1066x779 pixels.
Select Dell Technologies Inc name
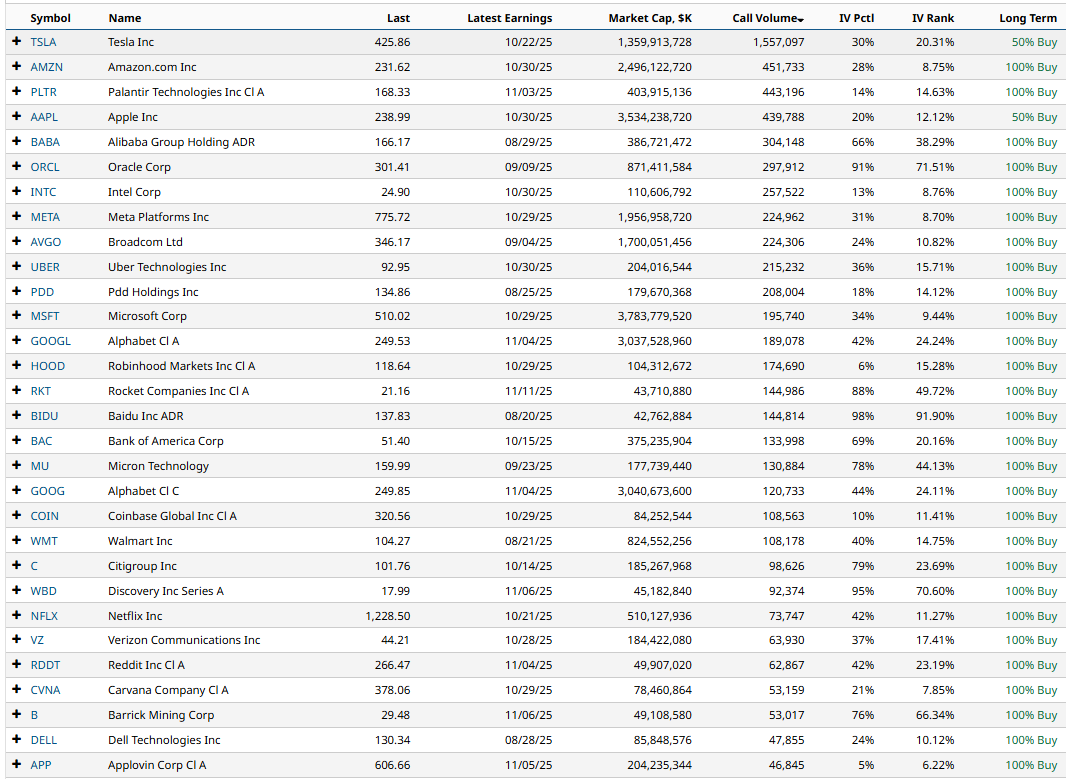[x=165, y=740]
